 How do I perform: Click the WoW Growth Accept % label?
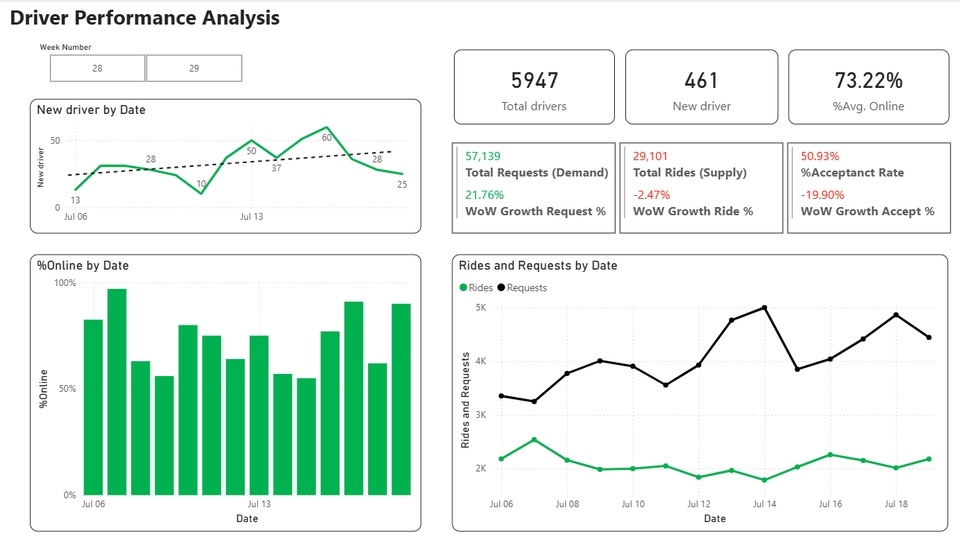click(867, 211)
